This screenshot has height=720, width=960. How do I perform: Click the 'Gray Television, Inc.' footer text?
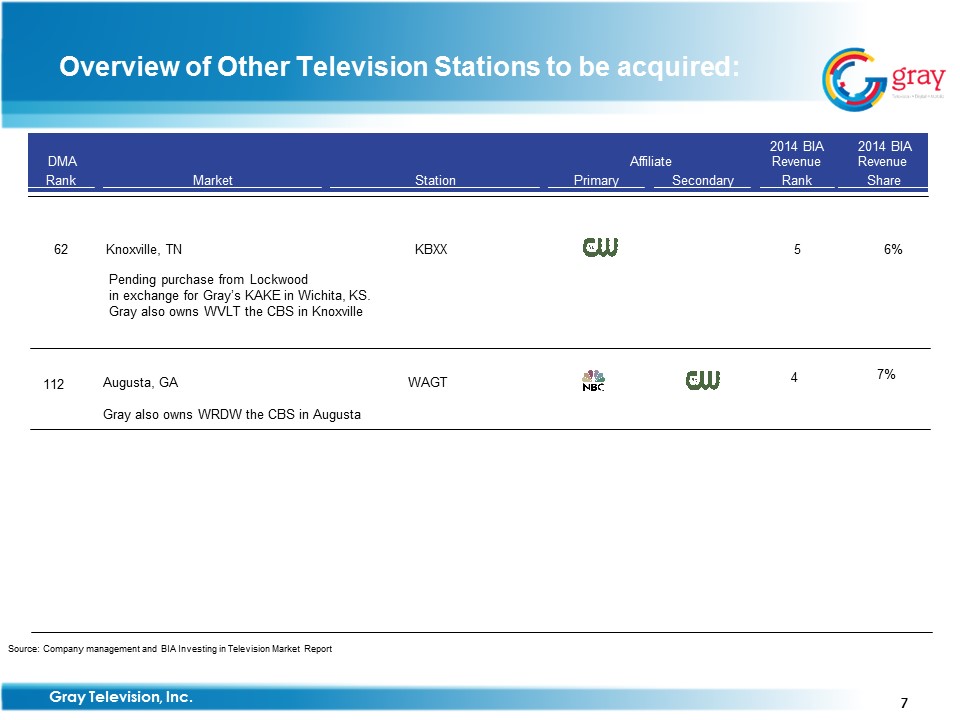[121, 697]
